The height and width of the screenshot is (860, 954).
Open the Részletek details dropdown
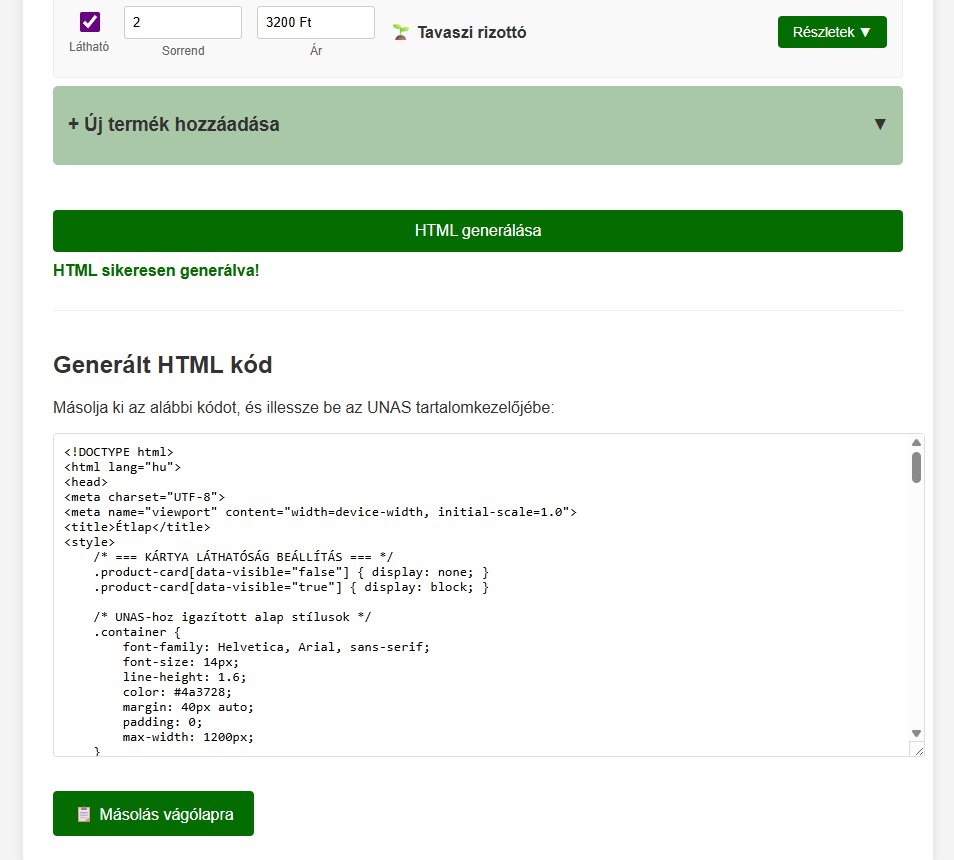831,32
